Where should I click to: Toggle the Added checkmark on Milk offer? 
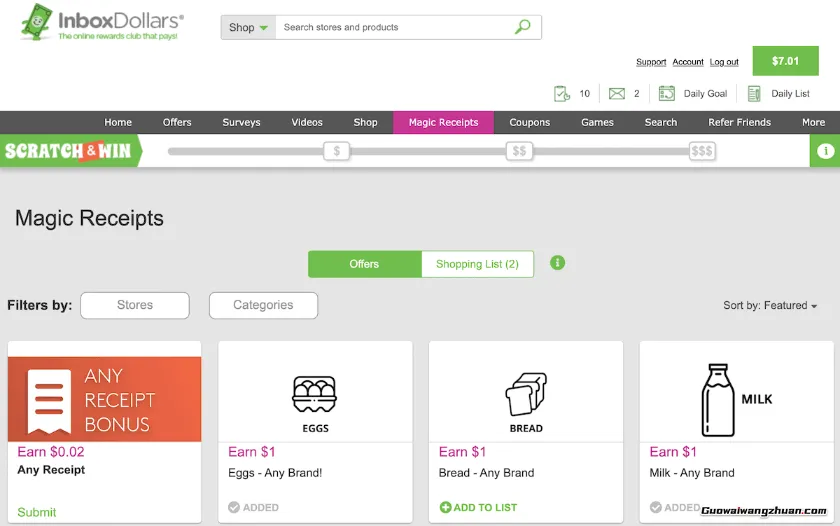click(656, 507)
